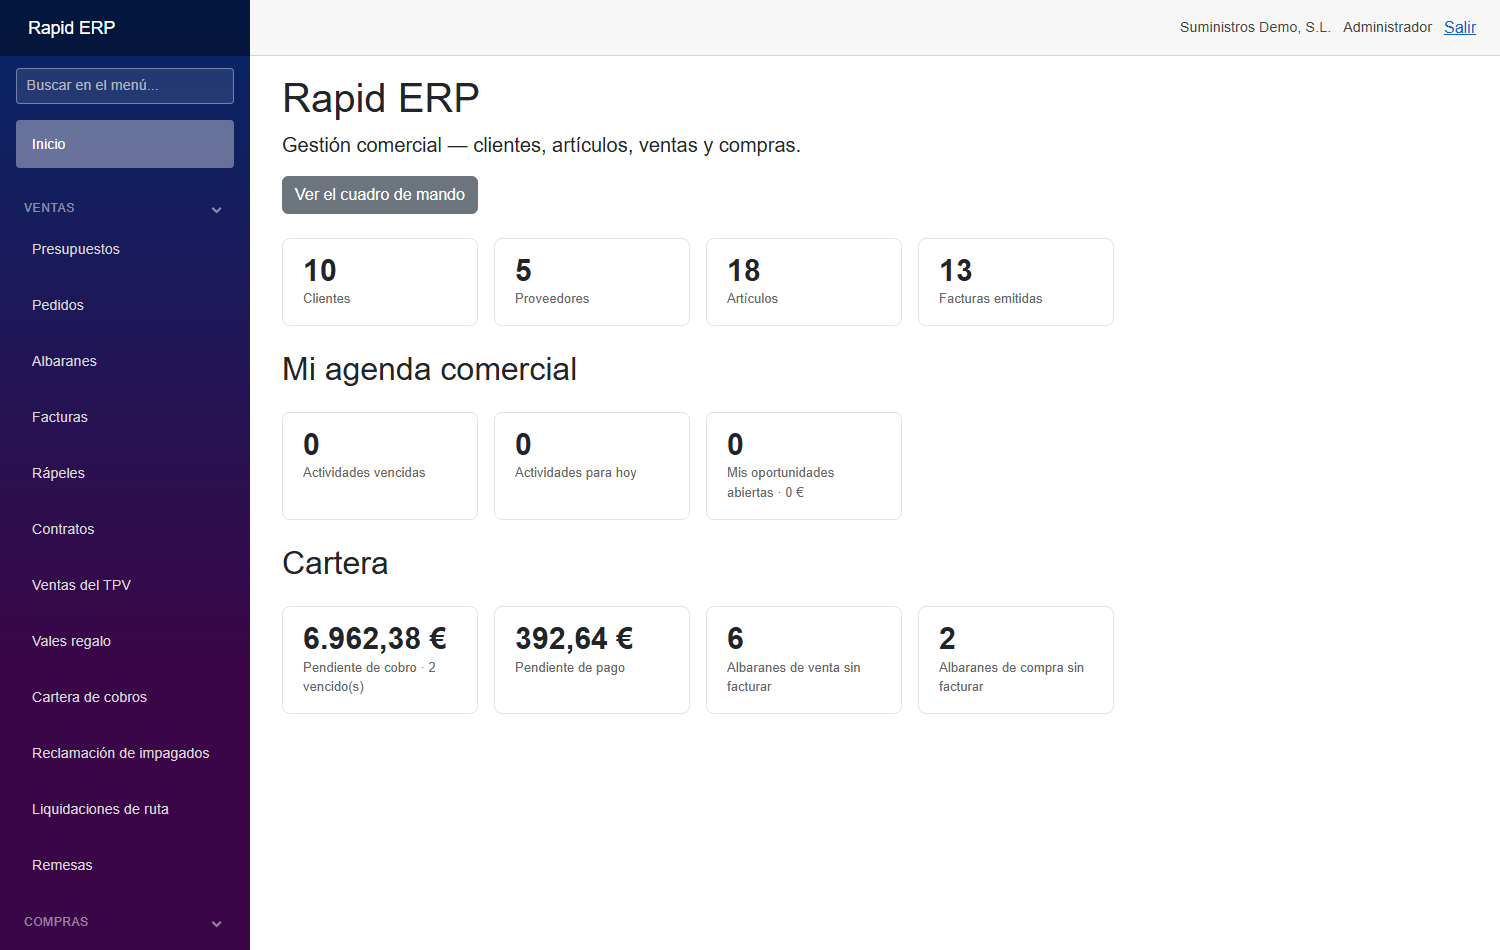Click the VENTAS section label
1500x950 pixels.
(x=50, y=208)
